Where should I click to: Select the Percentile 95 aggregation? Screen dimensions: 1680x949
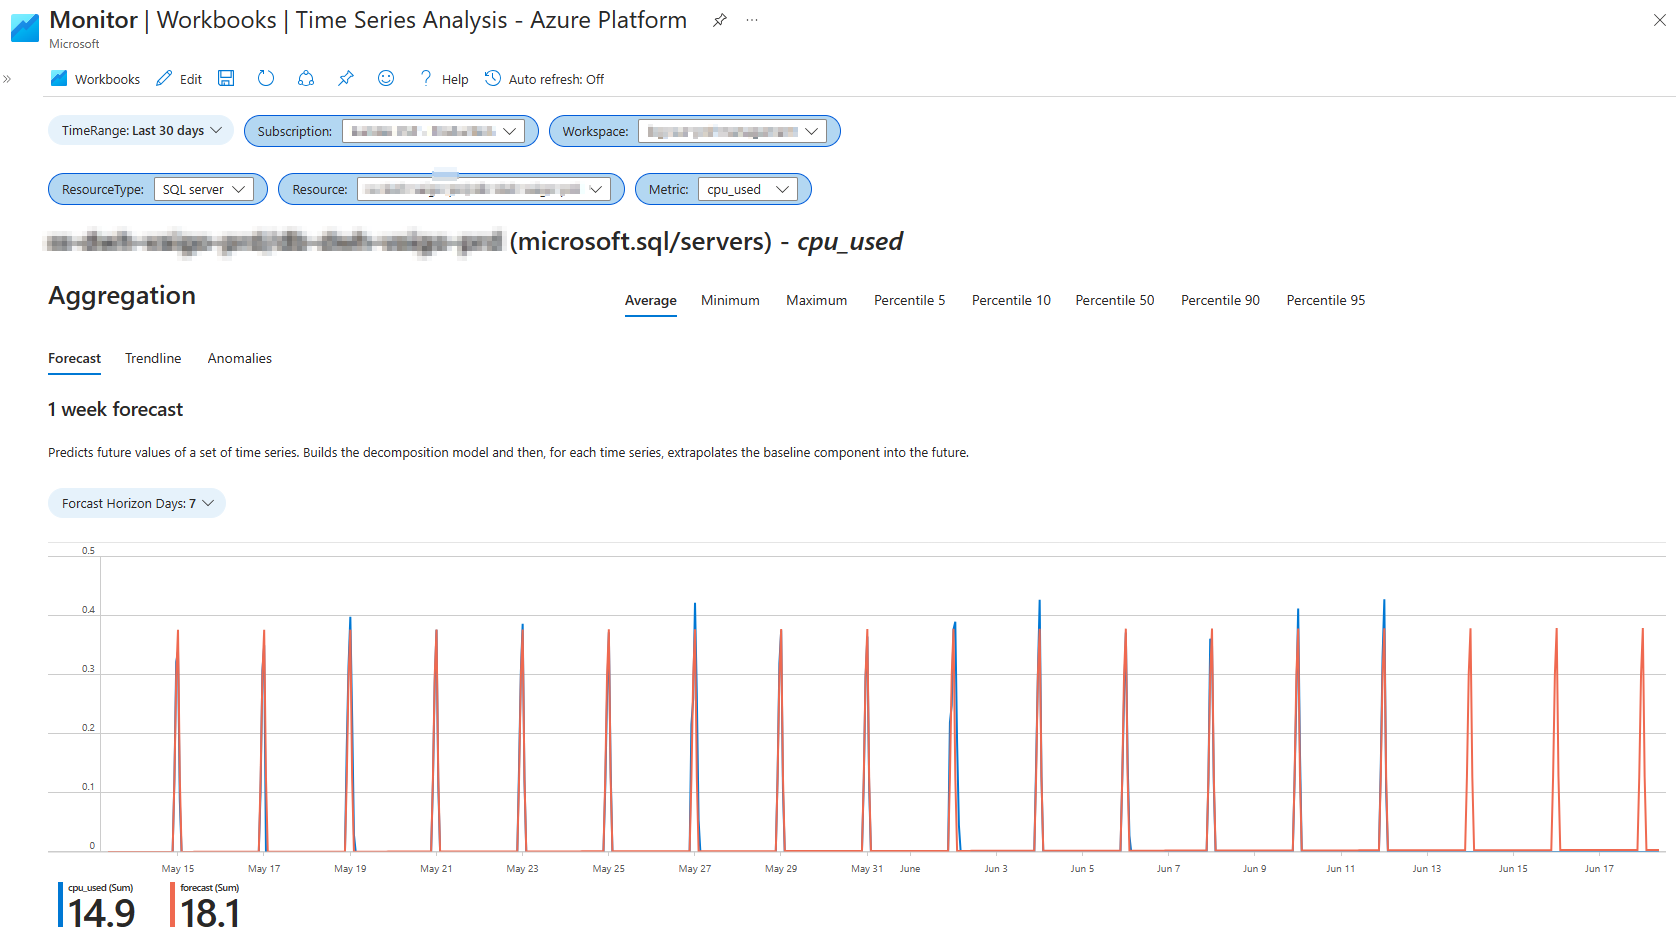[x=1326, y=300]
